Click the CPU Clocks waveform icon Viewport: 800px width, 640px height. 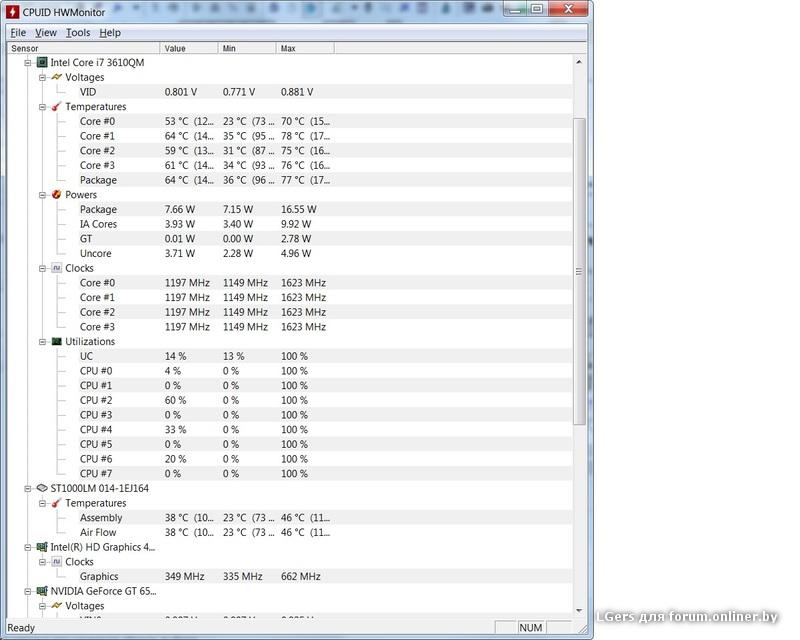[57, 268]
